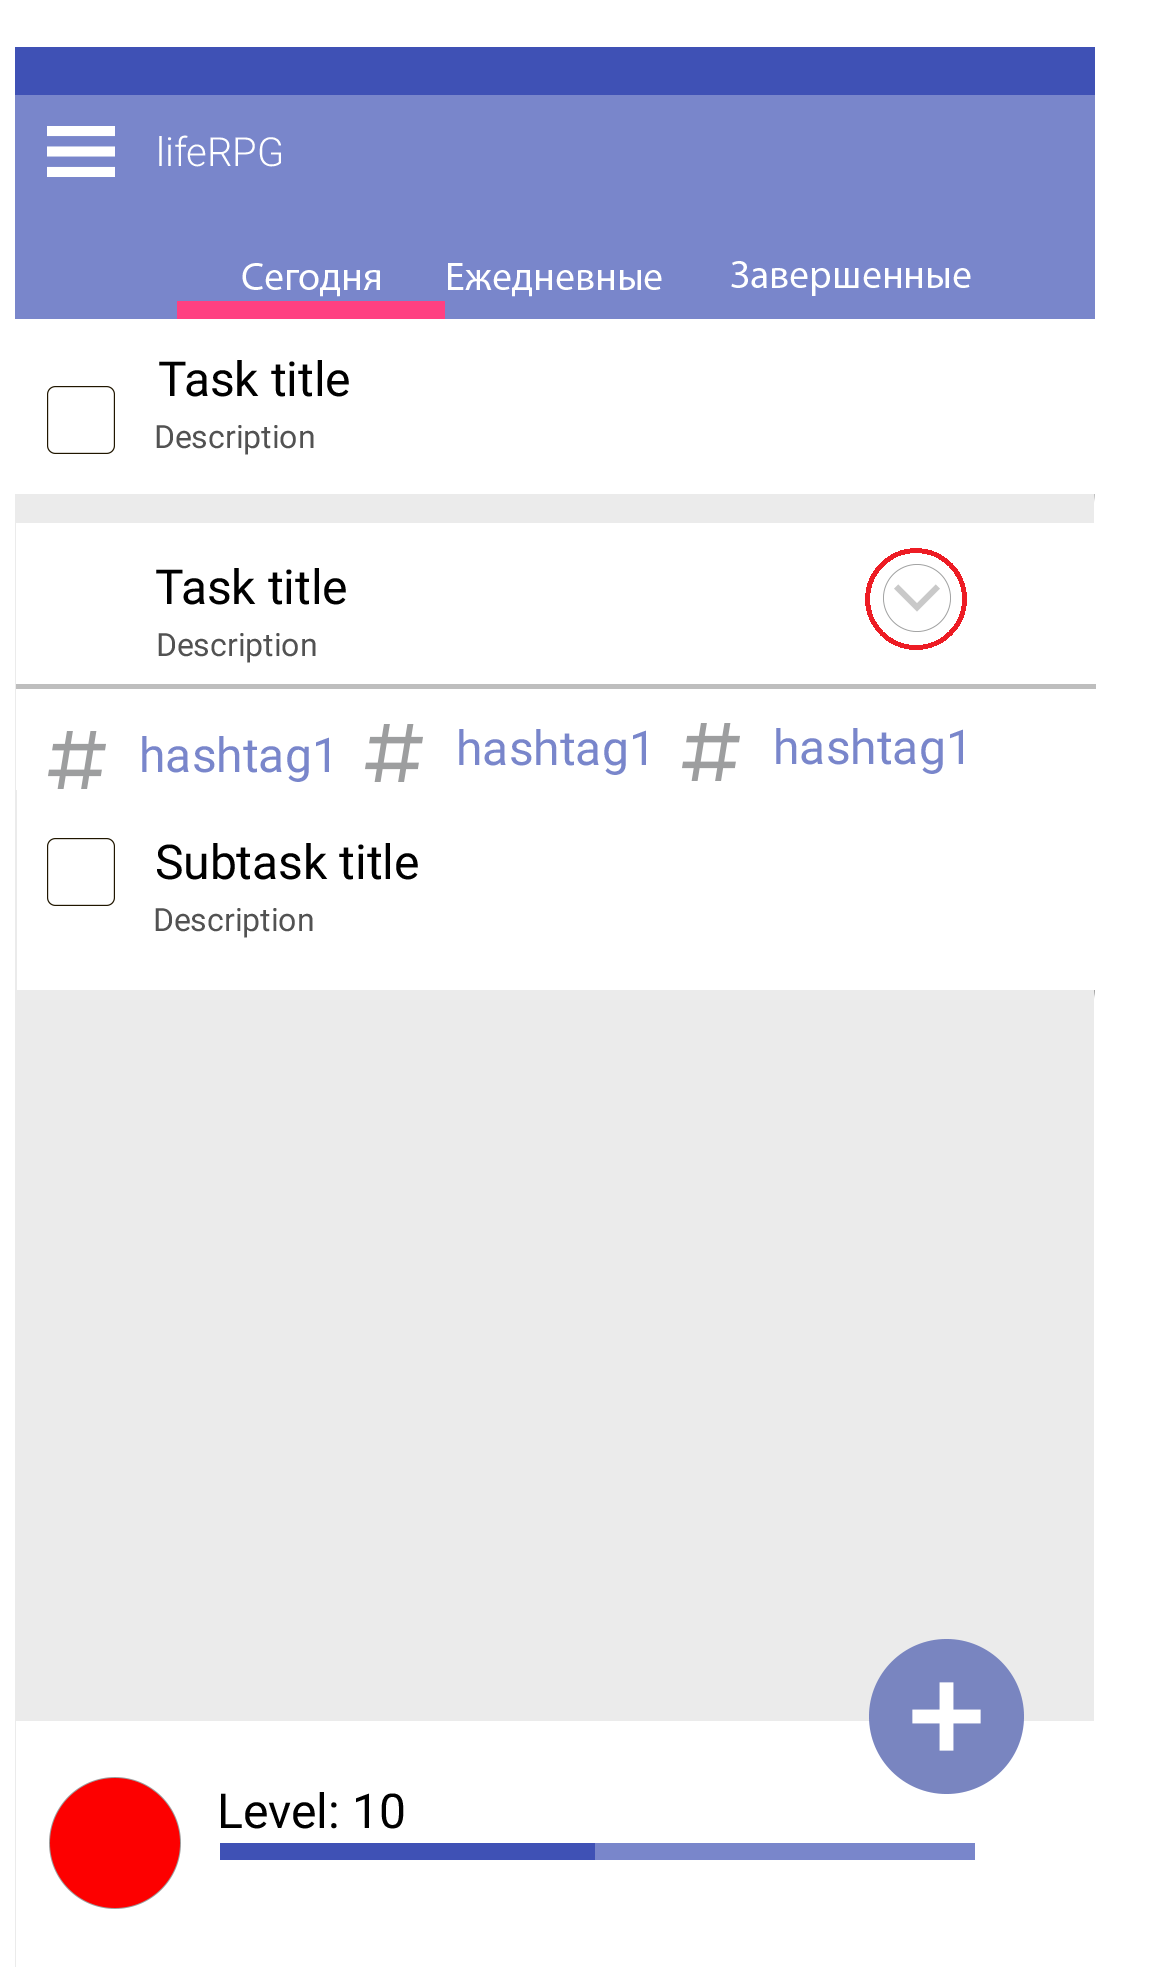Check the first Task title checkbox
Image resolution: width=1152 pixels, height=1967 pixels.
81,420
